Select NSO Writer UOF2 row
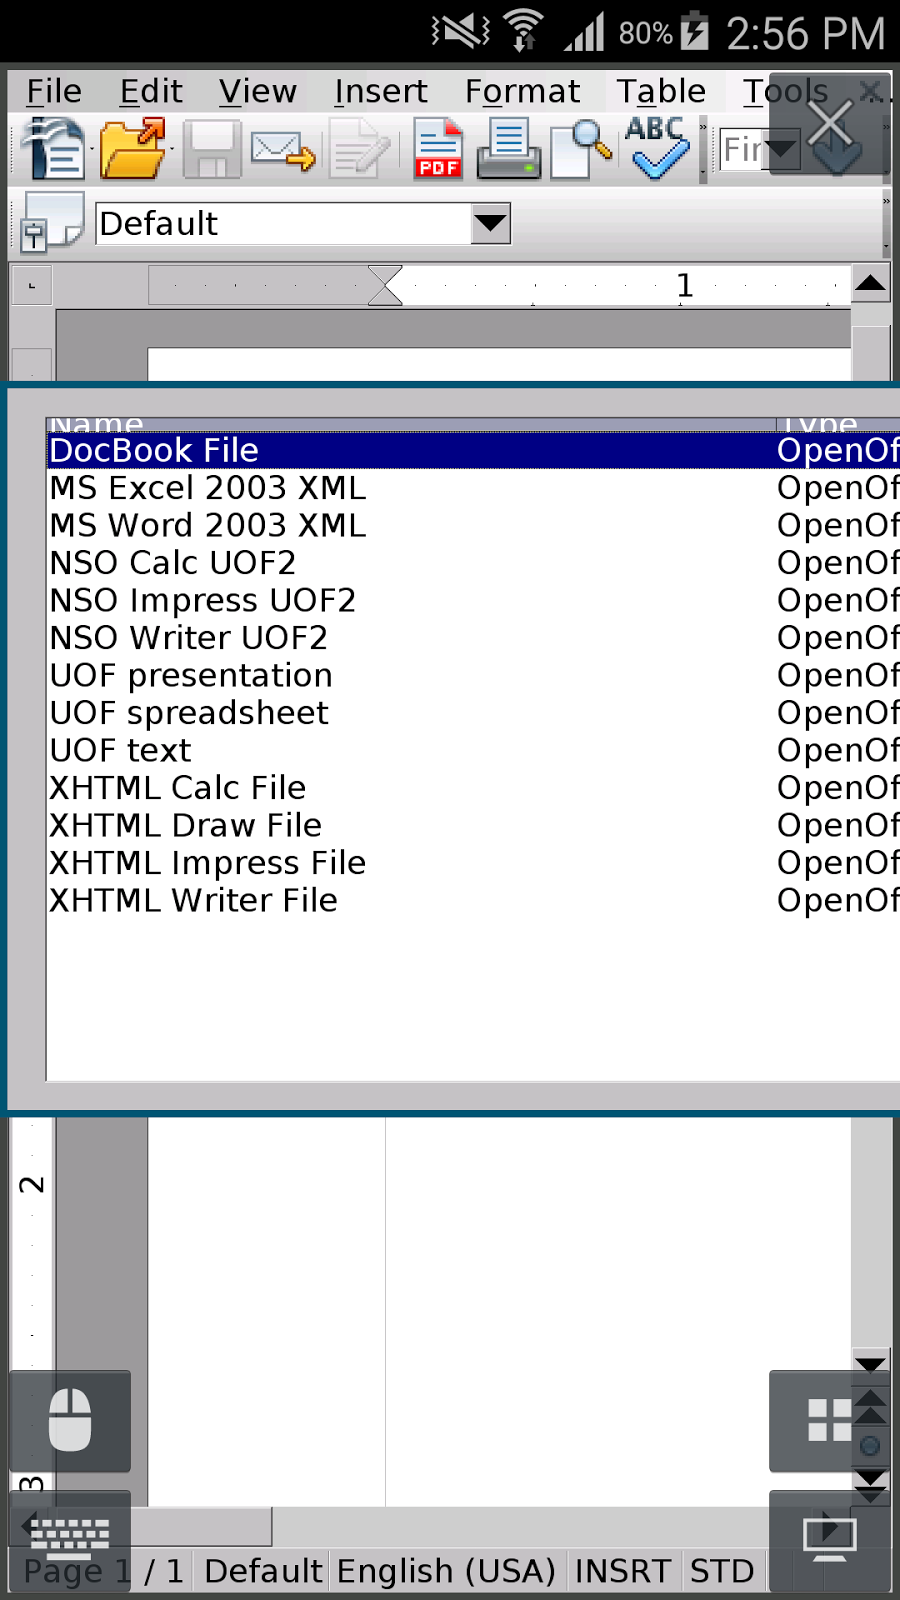This screenshot has height=1600, width=900. click(x=473, y=638)
